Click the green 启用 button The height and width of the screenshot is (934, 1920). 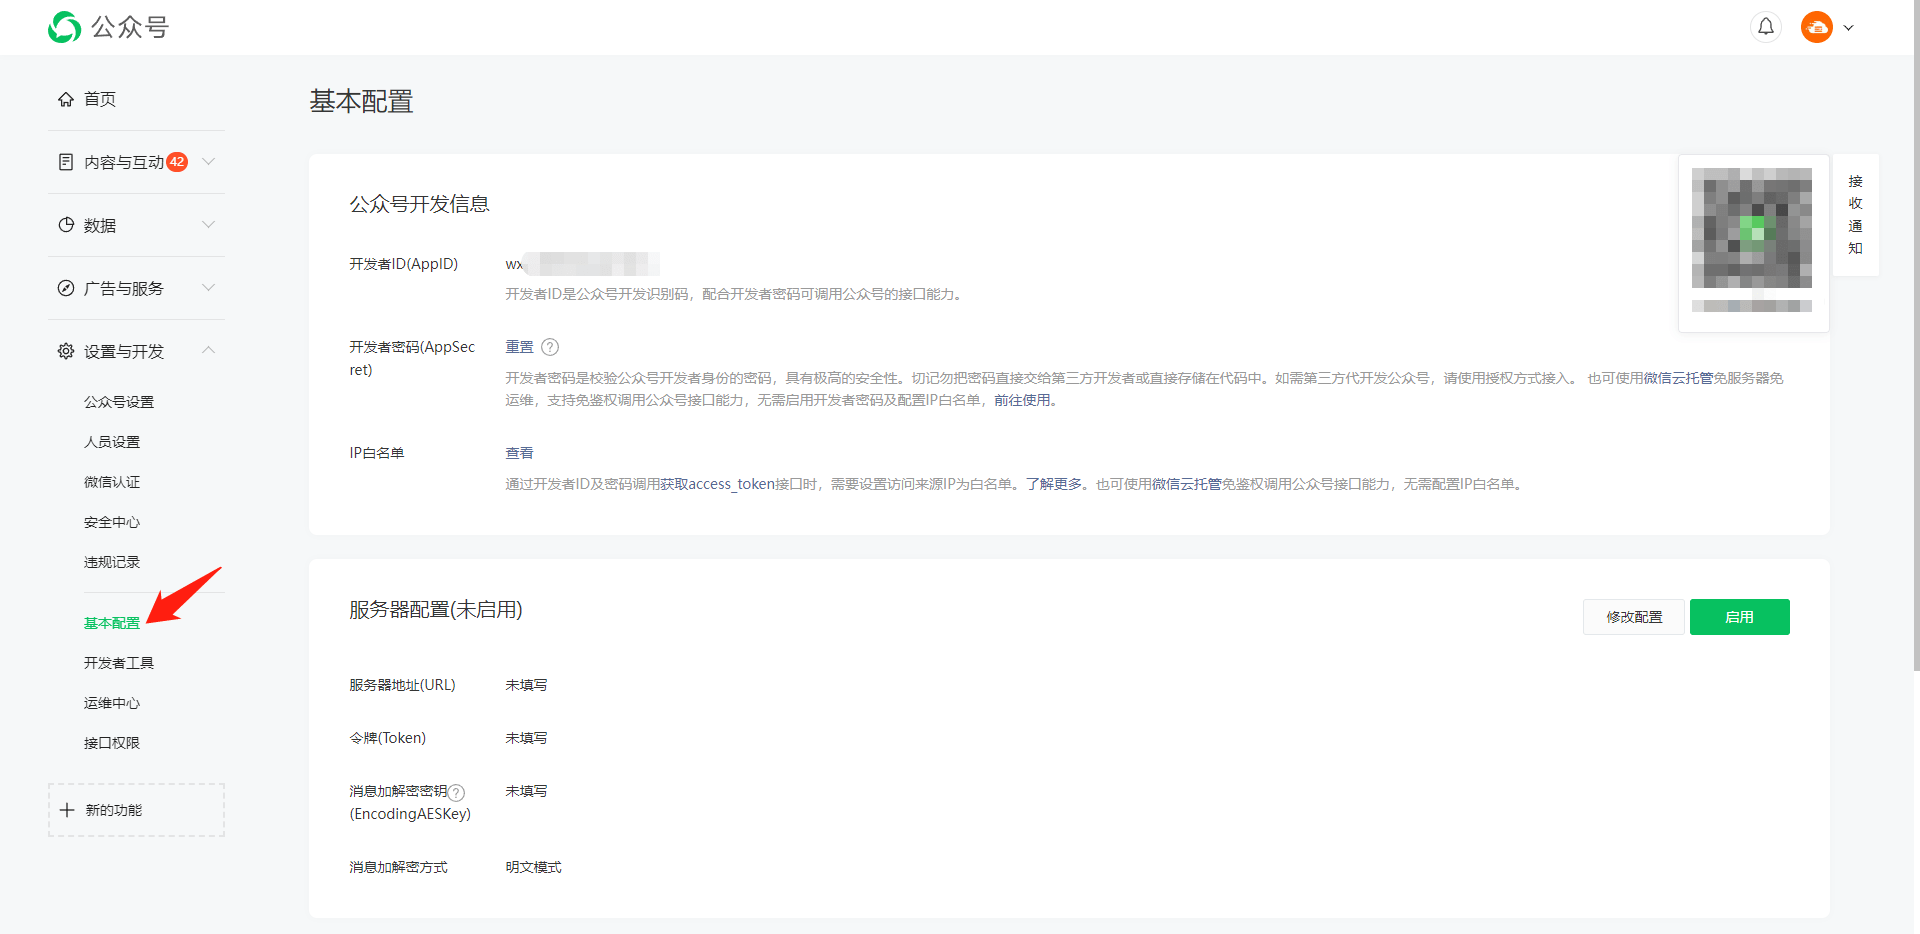coord(1739,617)
